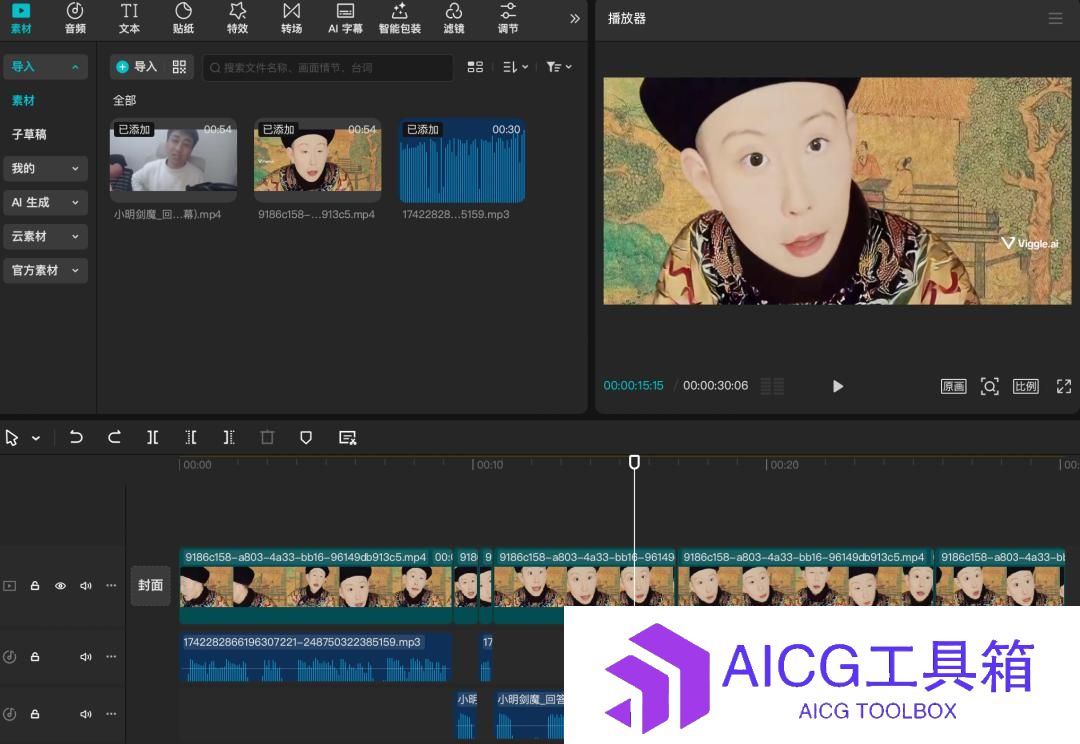Click the delete clip trash icon

coord(267,437)
